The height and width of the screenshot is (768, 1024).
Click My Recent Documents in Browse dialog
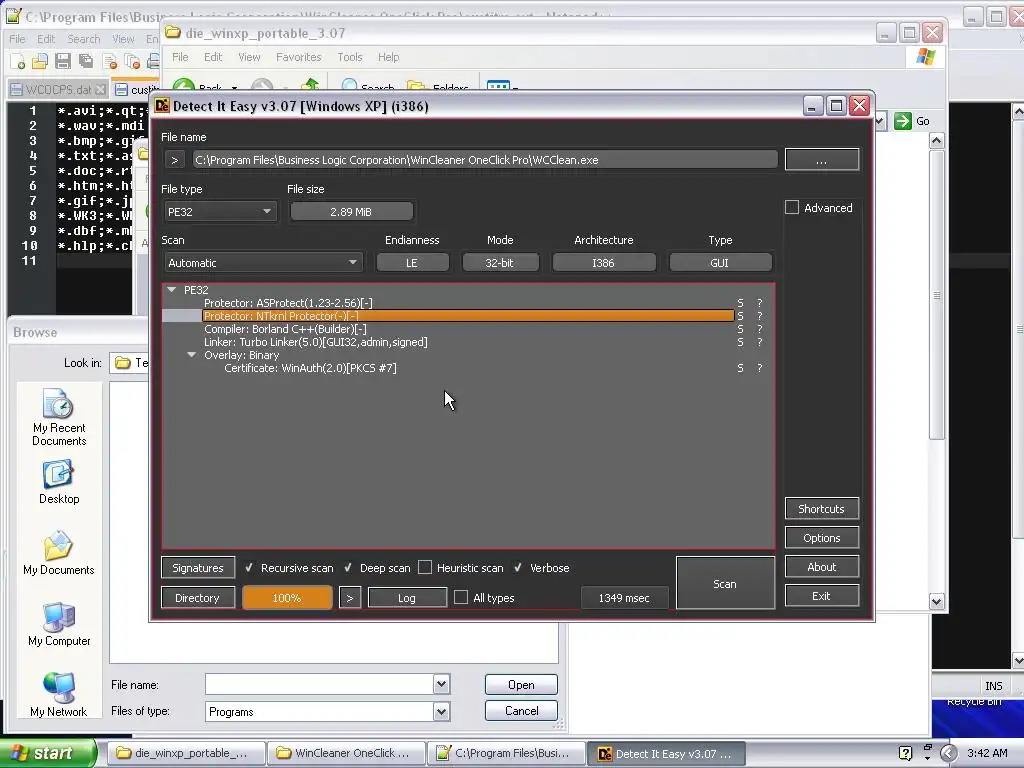[x=59, y=417]
